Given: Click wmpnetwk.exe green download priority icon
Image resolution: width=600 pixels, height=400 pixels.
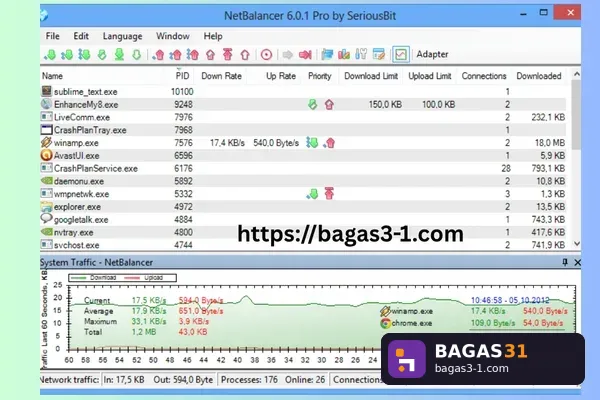Looking at the screenshot, I should pyautogui.click(x=312, y=194).
